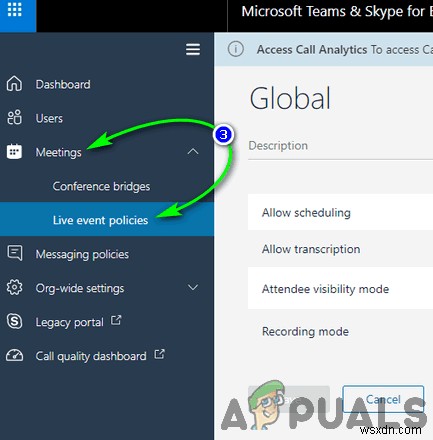Click the Call quality dashboard gauge icon
The width and height of the screenshot is (433, 440).
(14, 355)
